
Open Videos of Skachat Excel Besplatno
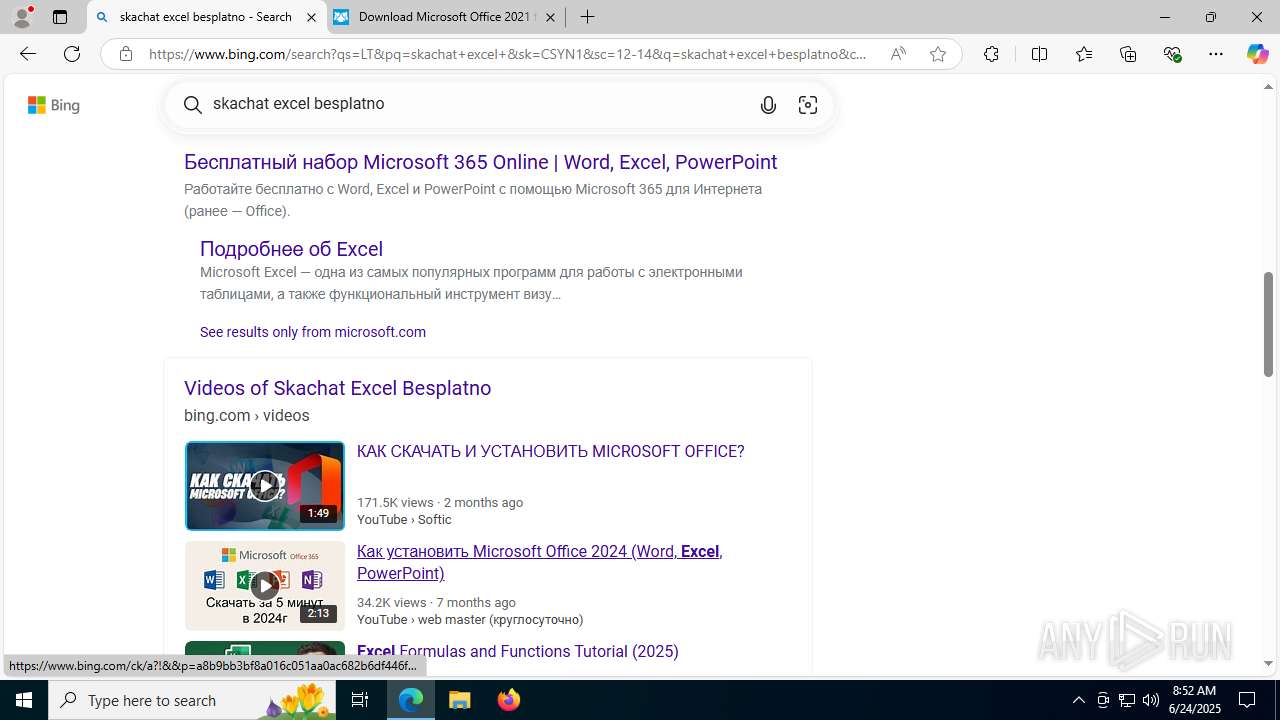pos(338,388)
